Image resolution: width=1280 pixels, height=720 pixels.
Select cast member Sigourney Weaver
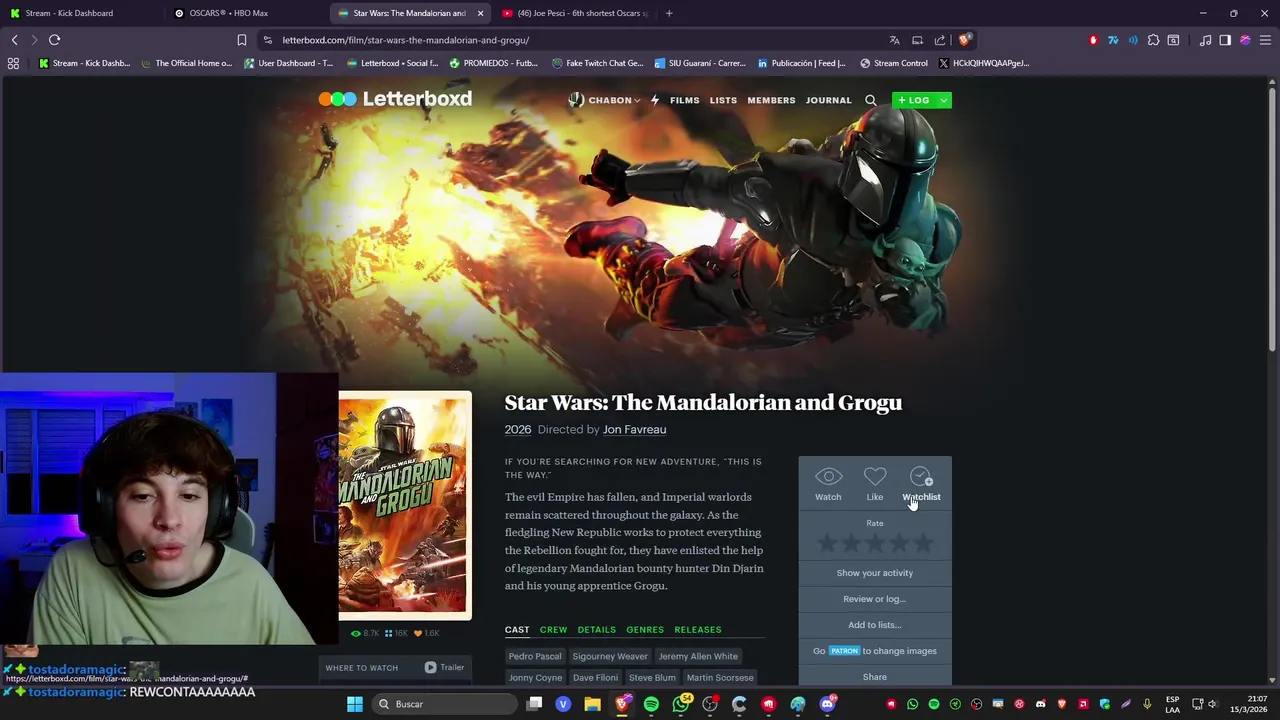(x=610, y=656)
